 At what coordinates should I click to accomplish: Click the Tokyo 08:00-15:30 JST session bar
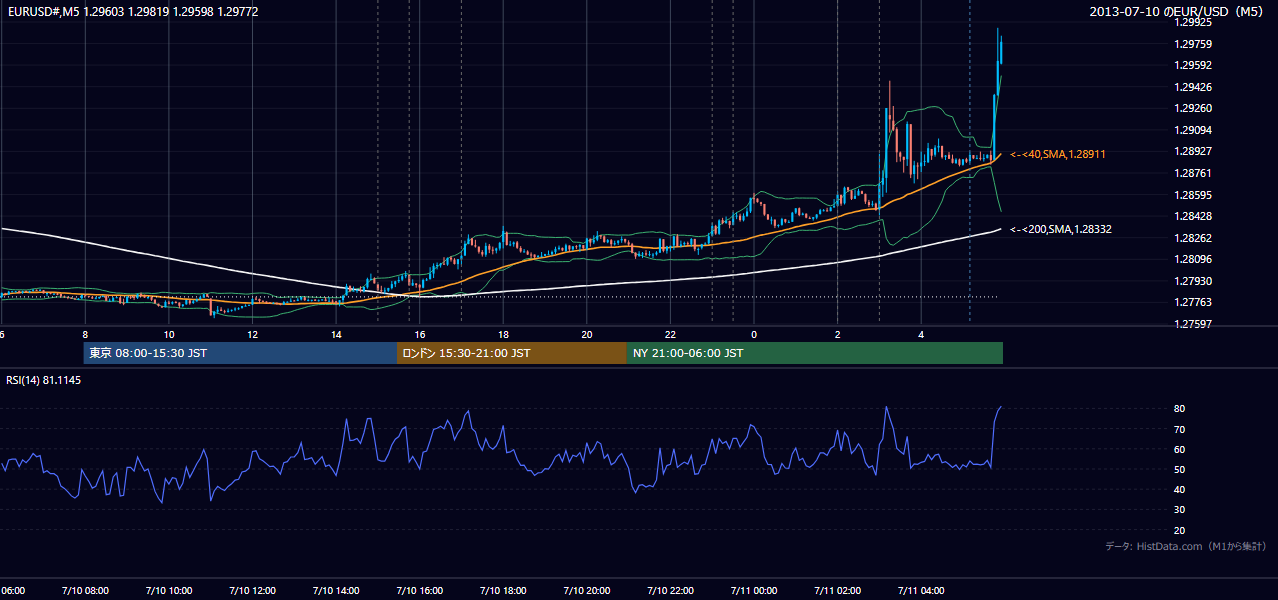click(240, 353)
